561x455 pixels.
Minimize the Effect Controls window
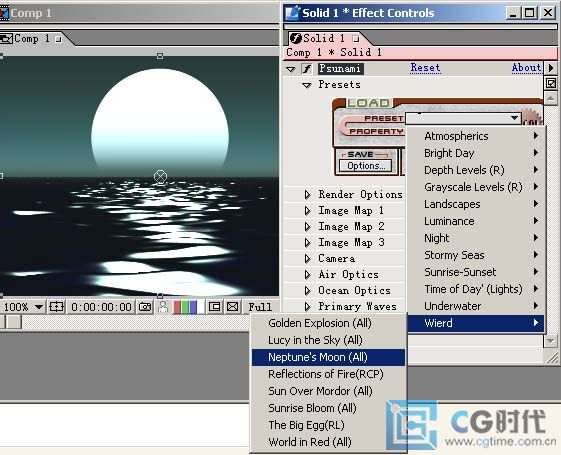[513, 13]
